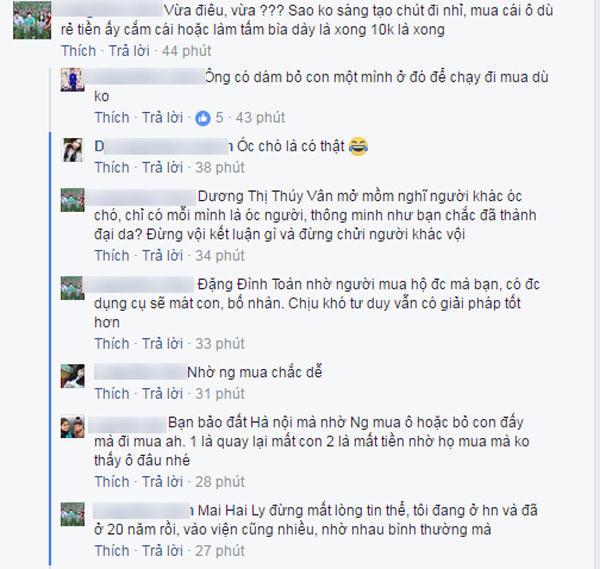Like the comment posted 28 phút ago

click(112, 482)
